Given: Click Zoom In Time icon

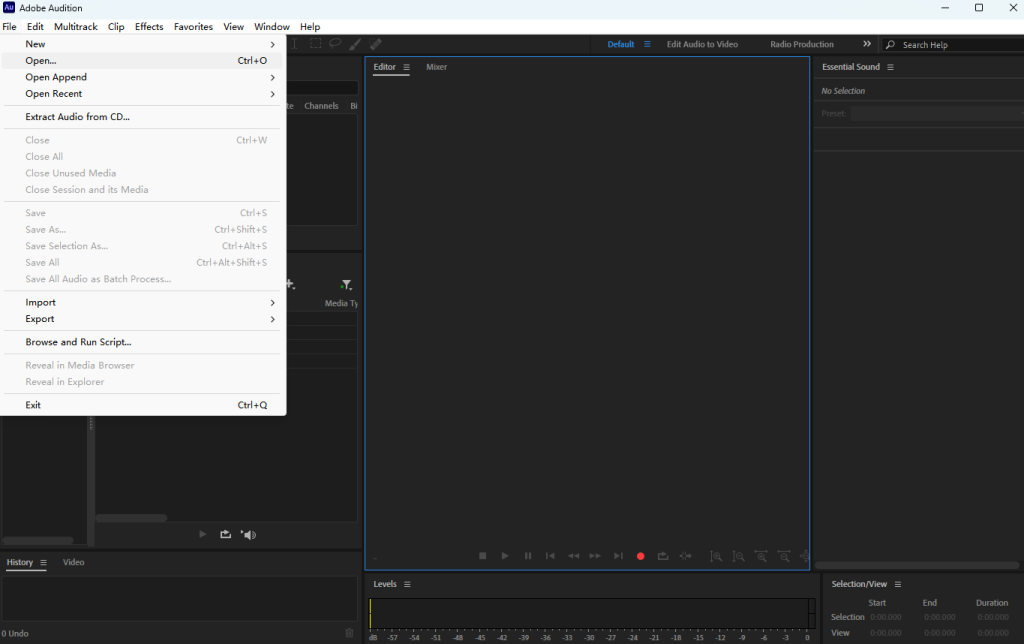Looking at the screenshot, I should click(761, 556).
